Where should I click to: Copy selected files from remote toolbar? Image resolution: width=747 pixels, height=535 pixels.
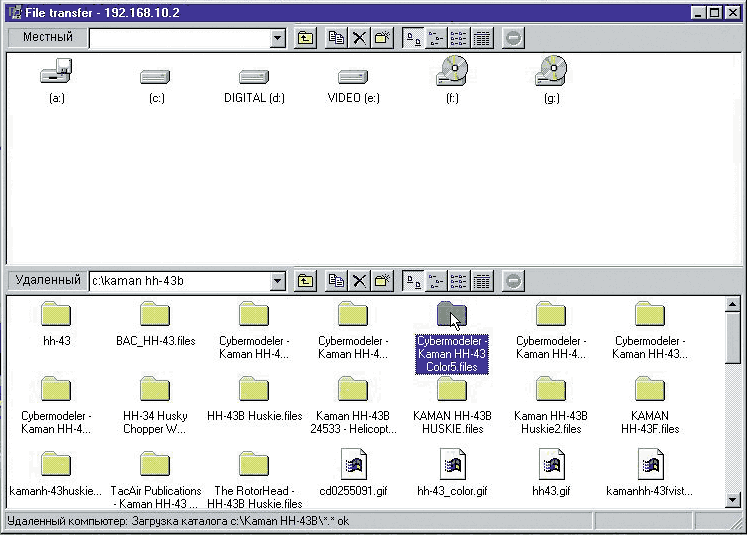click(338, 282)
